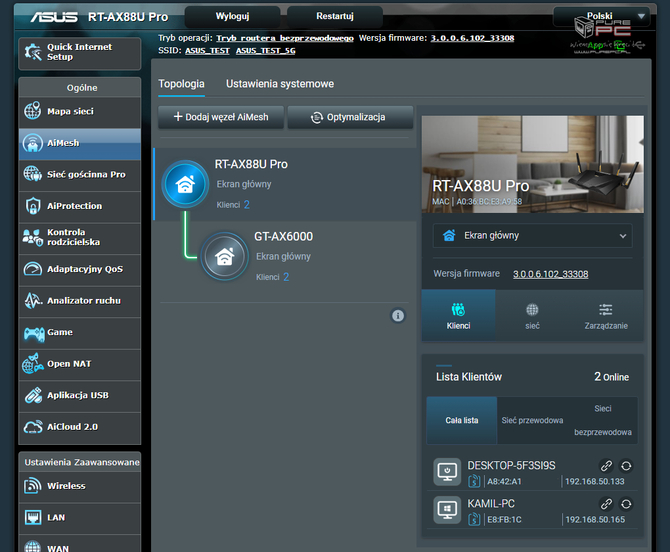Click the Aplikacja USB icon

tap(33, 395)
